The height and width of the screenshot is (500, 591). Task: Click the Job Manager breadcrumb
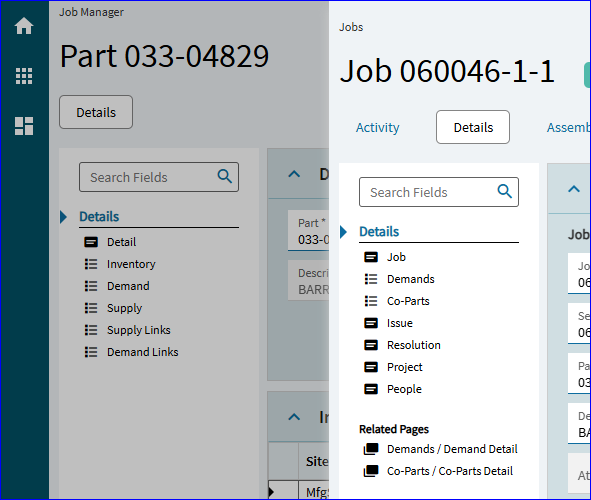[92, 12]
